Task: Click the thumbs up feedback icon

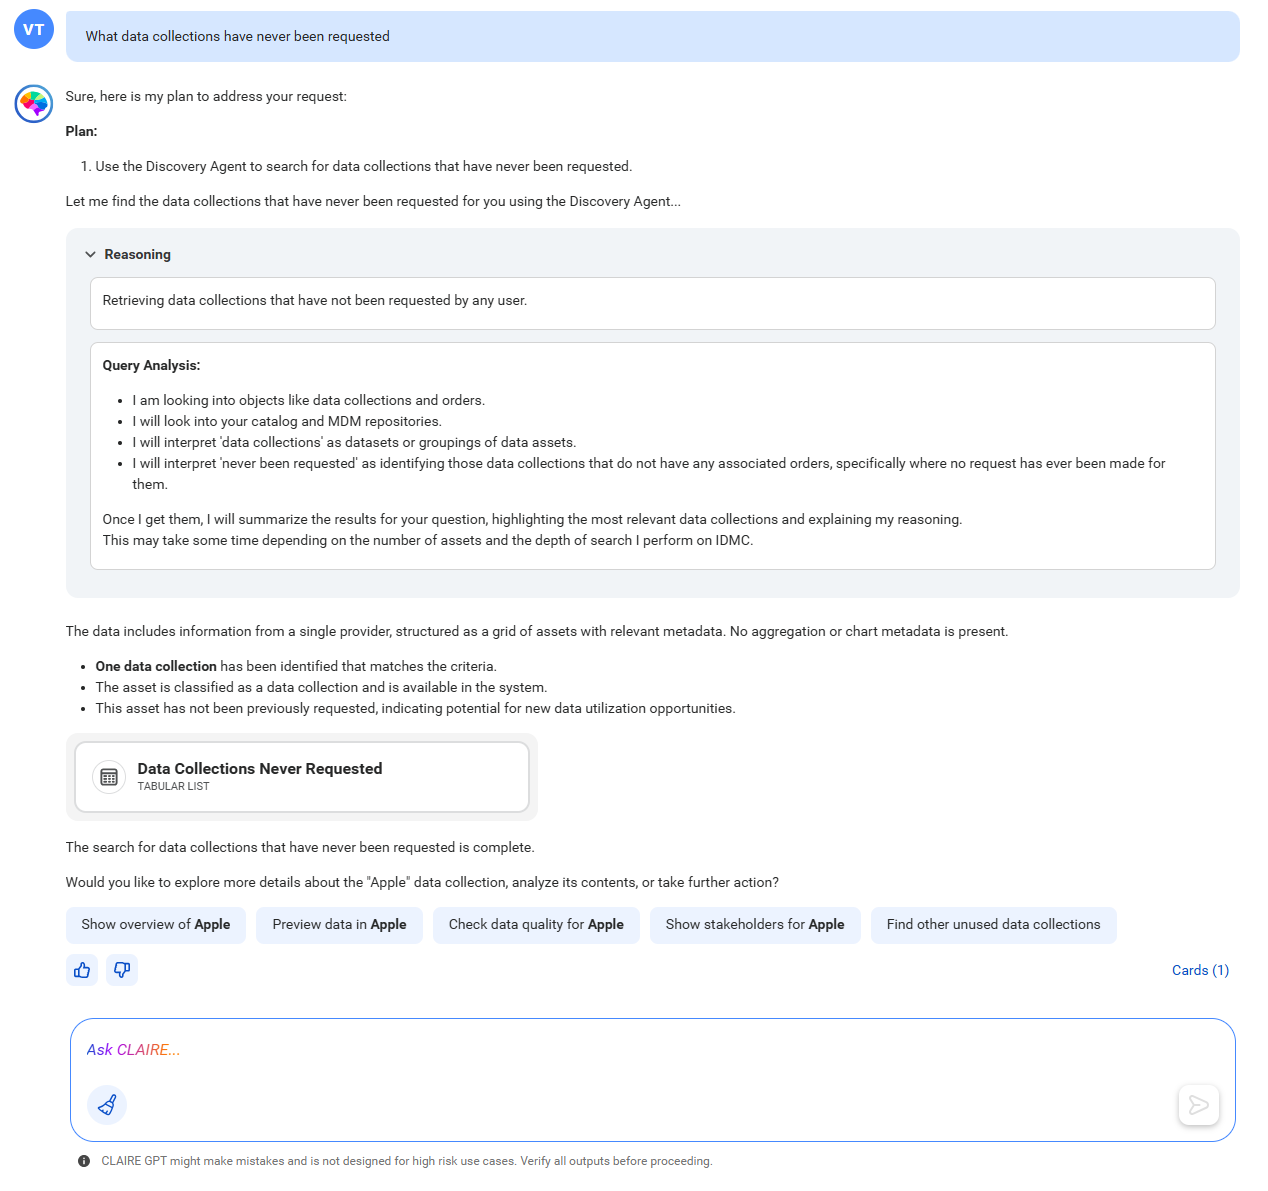Action: coord(82,970)
